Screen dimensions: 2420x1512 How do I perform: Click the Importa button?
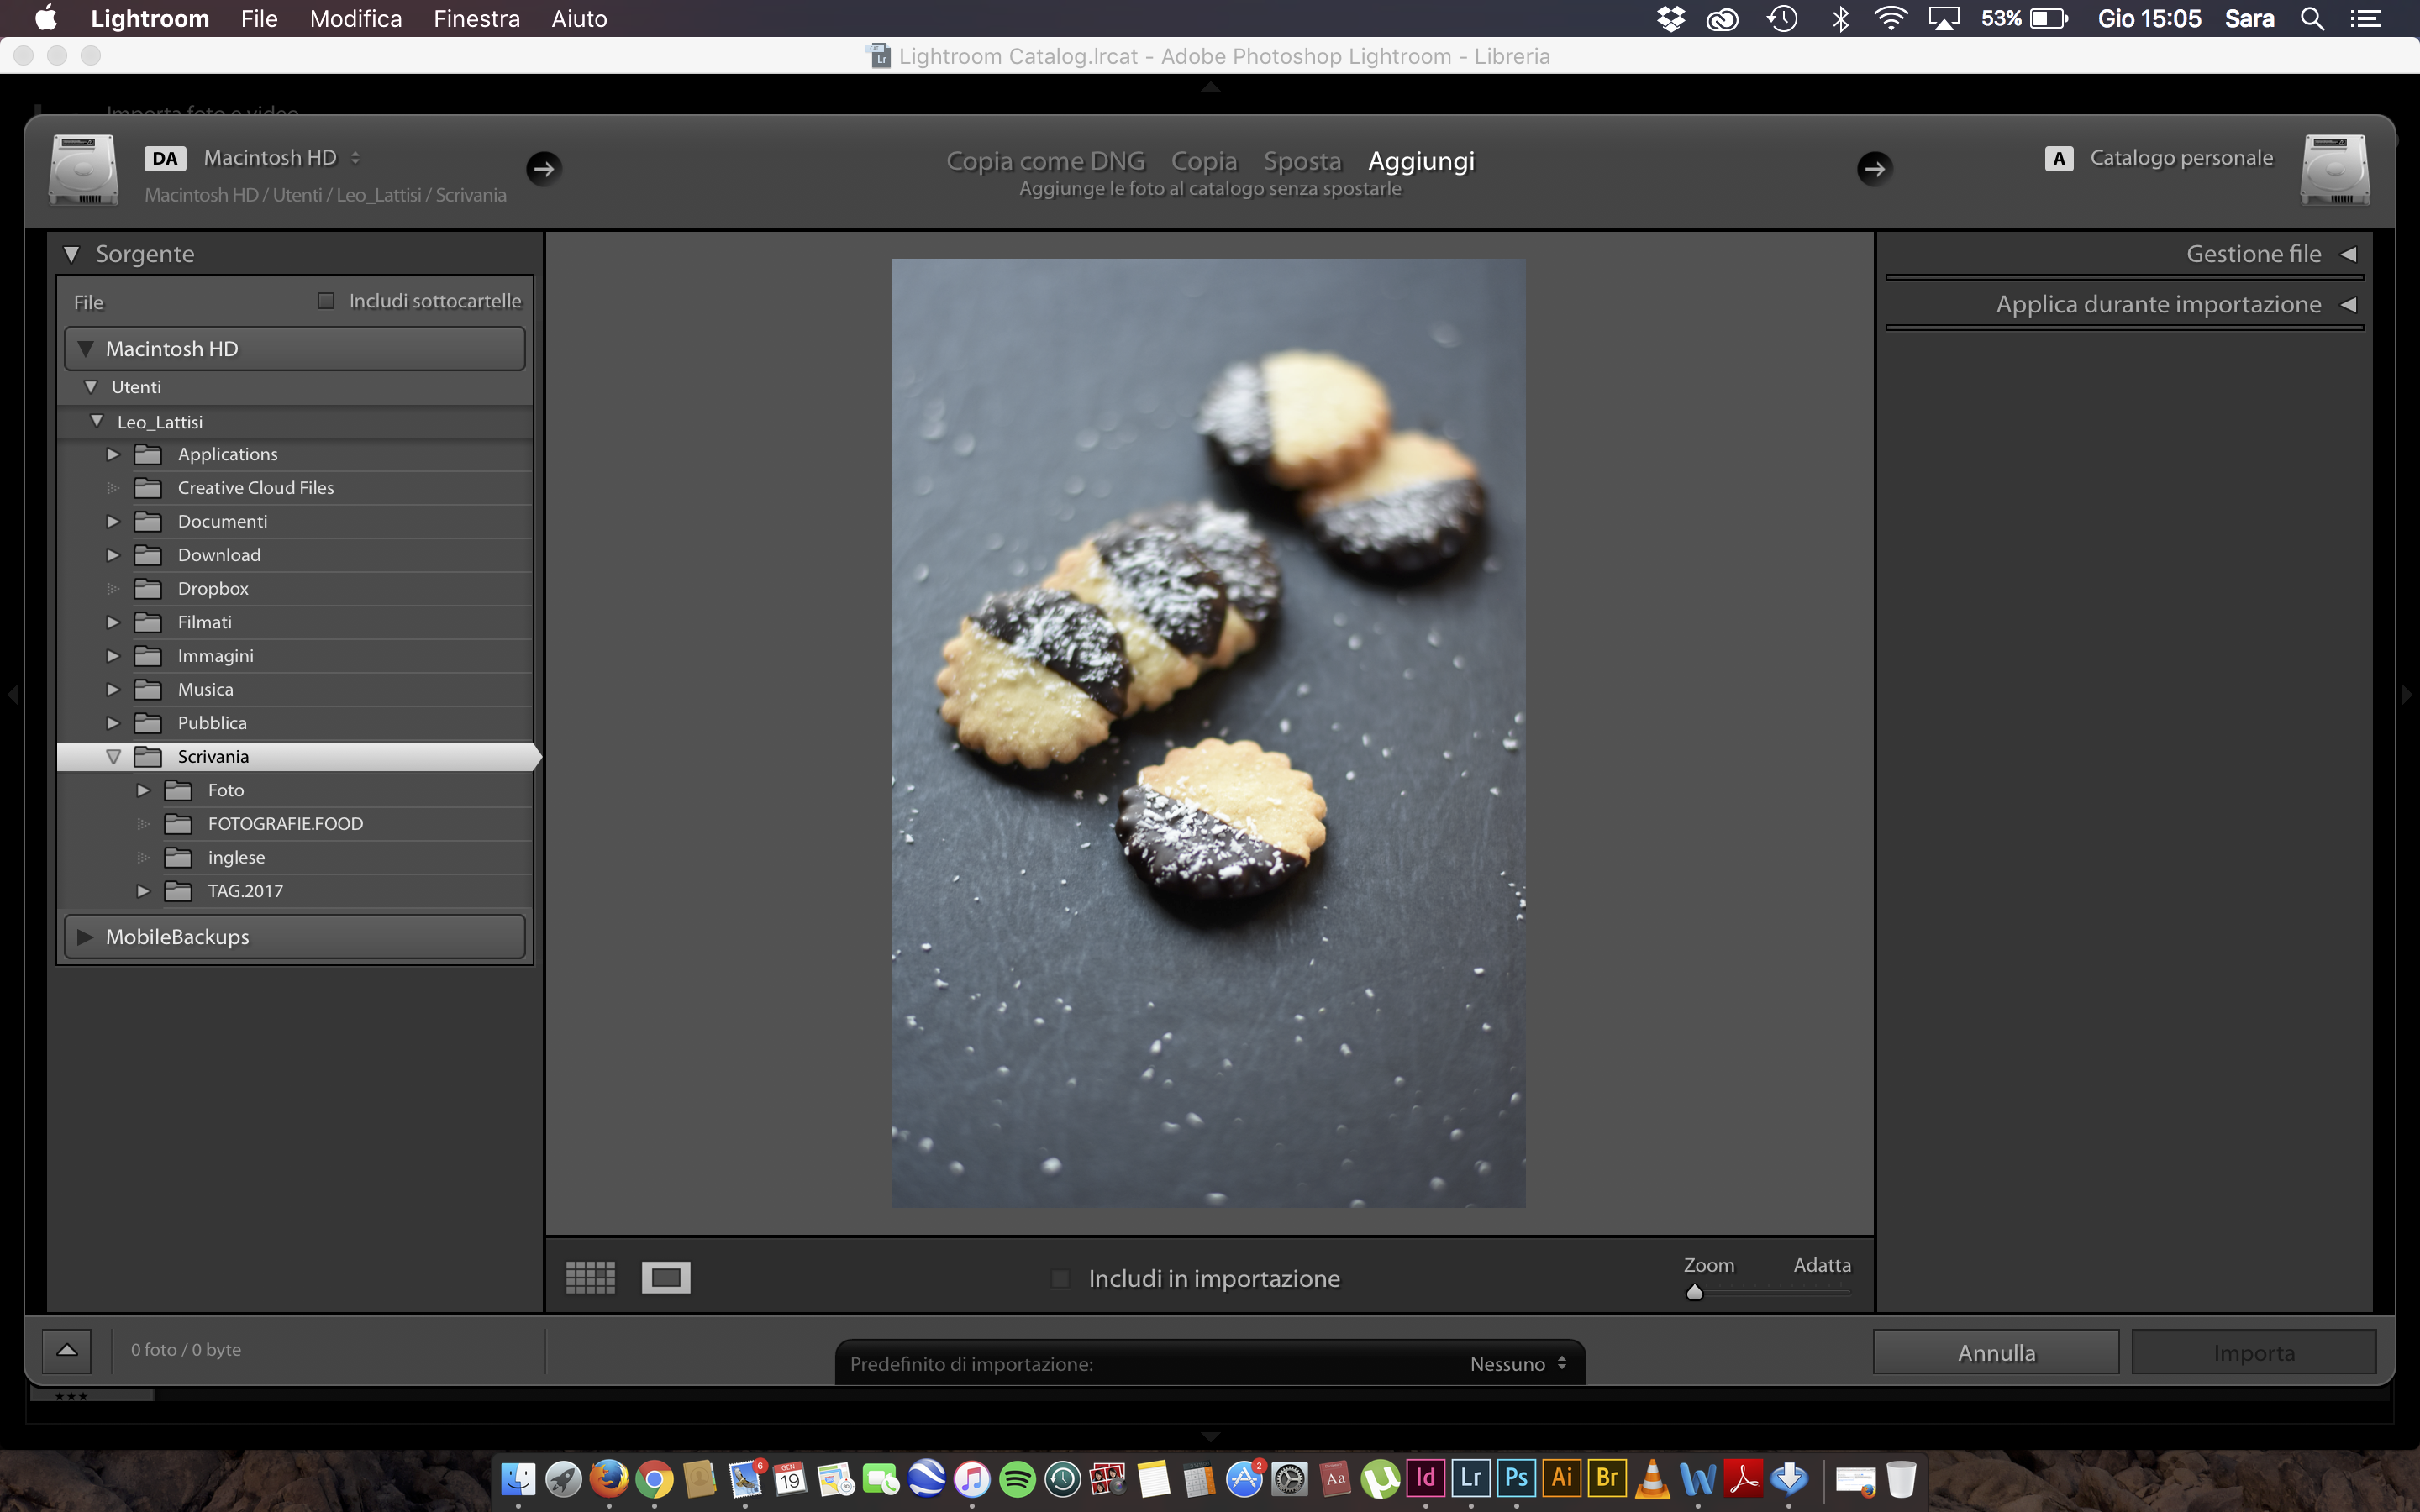(x=2254, y=1352)
